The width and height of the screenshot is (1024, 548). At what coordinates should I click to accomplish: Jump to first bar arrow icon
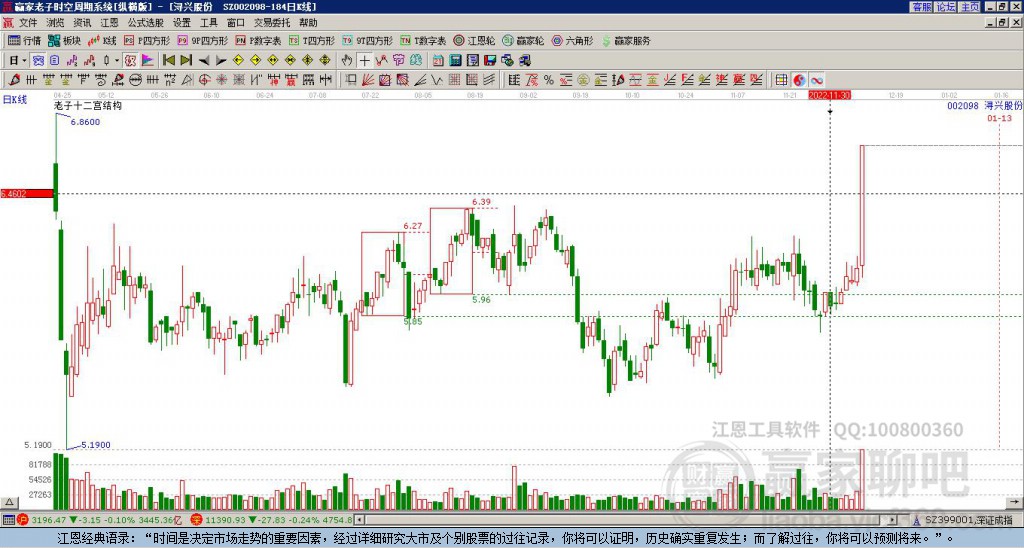click(x=169, y=60)
